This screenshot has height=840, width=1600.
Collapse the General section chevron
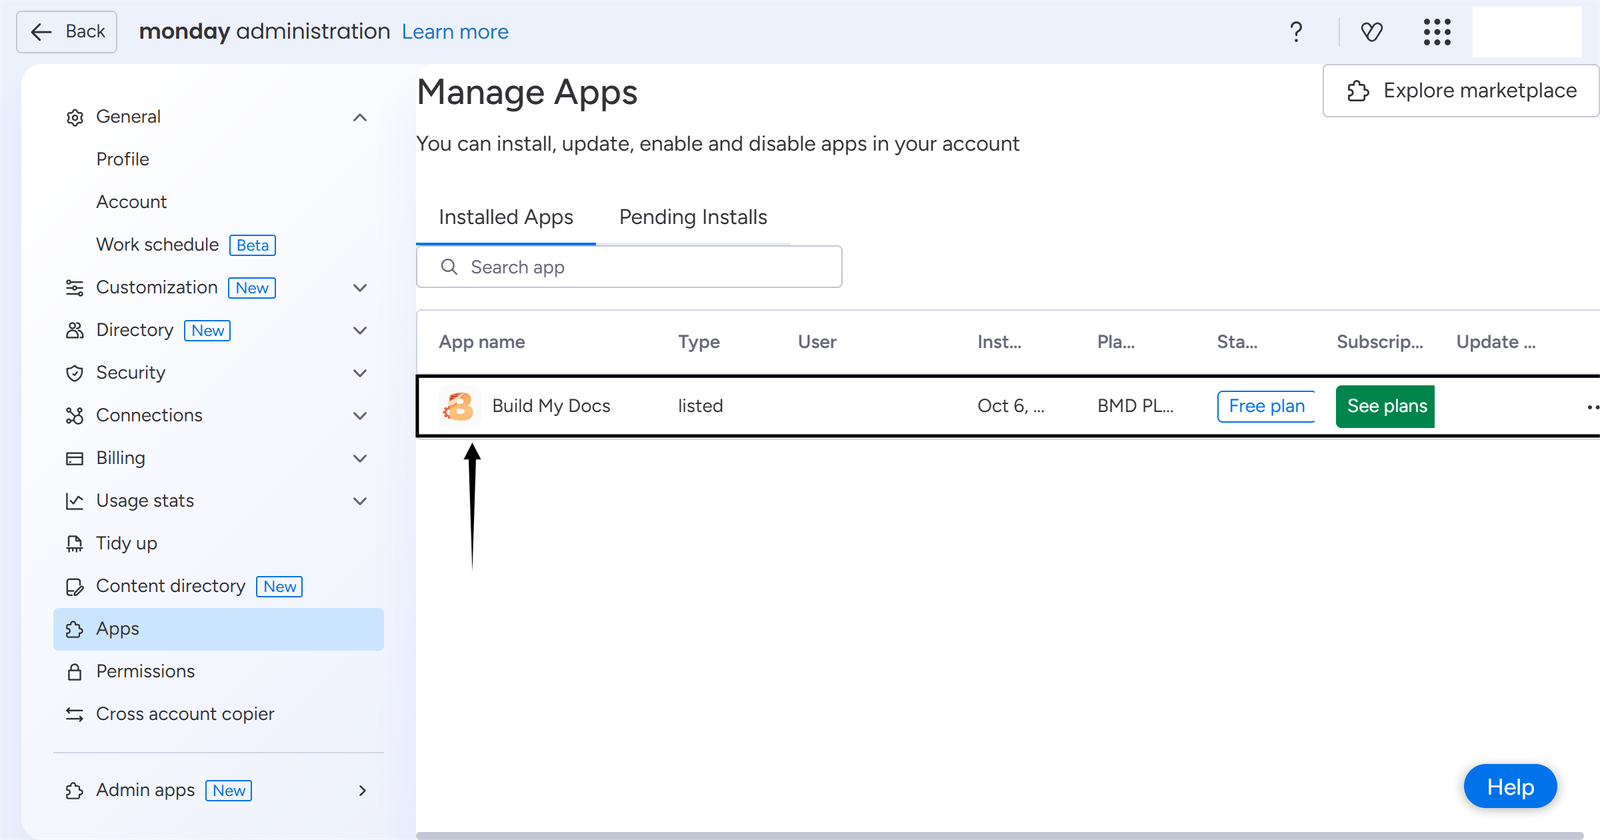(360, 117)
